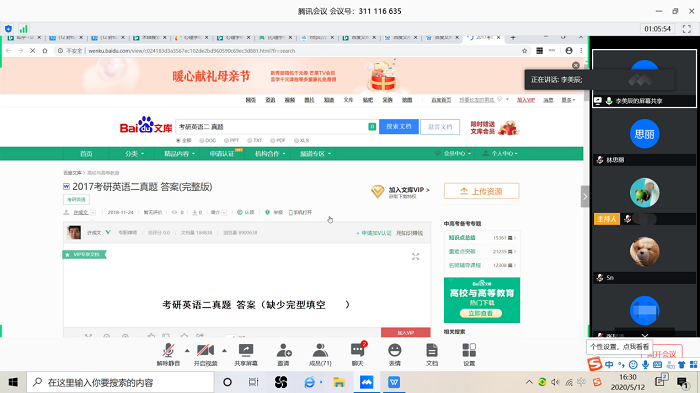This screenshot has height=393, width=700.
Task: Expand audio options arrow beside microphone
Action: pos(187,350)
